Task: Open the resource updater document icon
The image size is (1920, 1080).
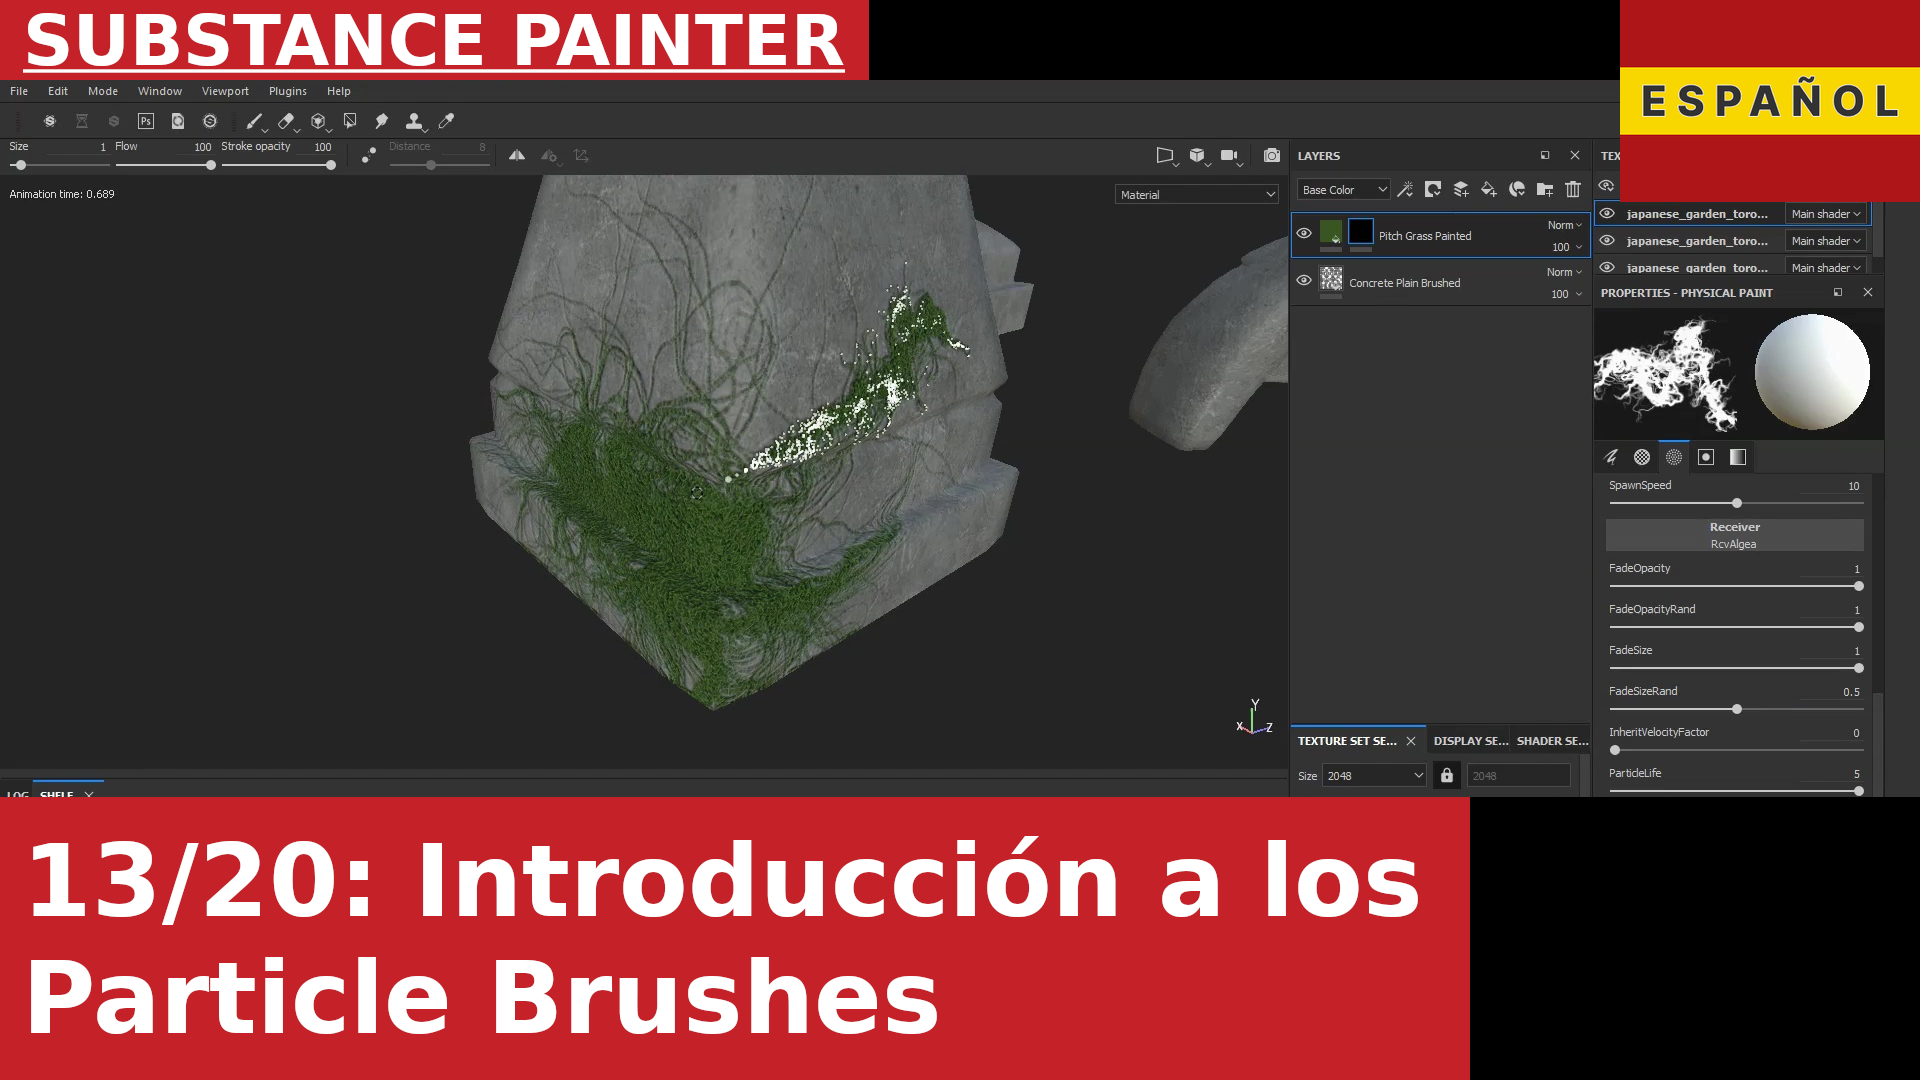Action: click(178, 121)
